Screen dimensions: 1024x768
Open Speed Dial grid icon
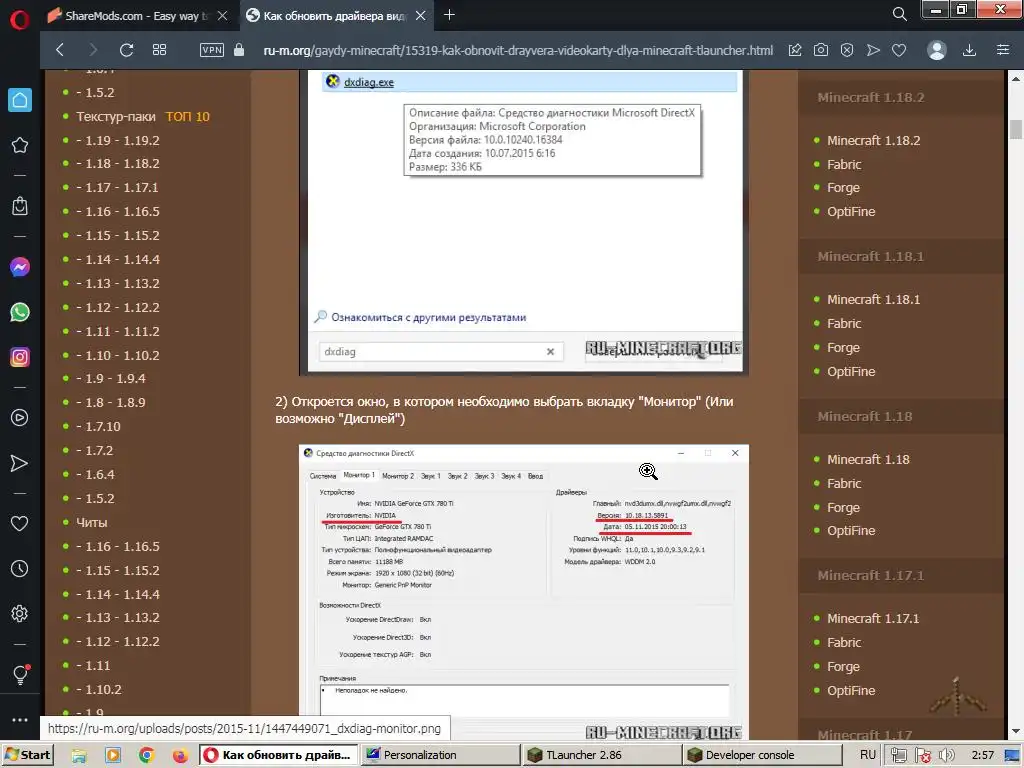point(159,50)
